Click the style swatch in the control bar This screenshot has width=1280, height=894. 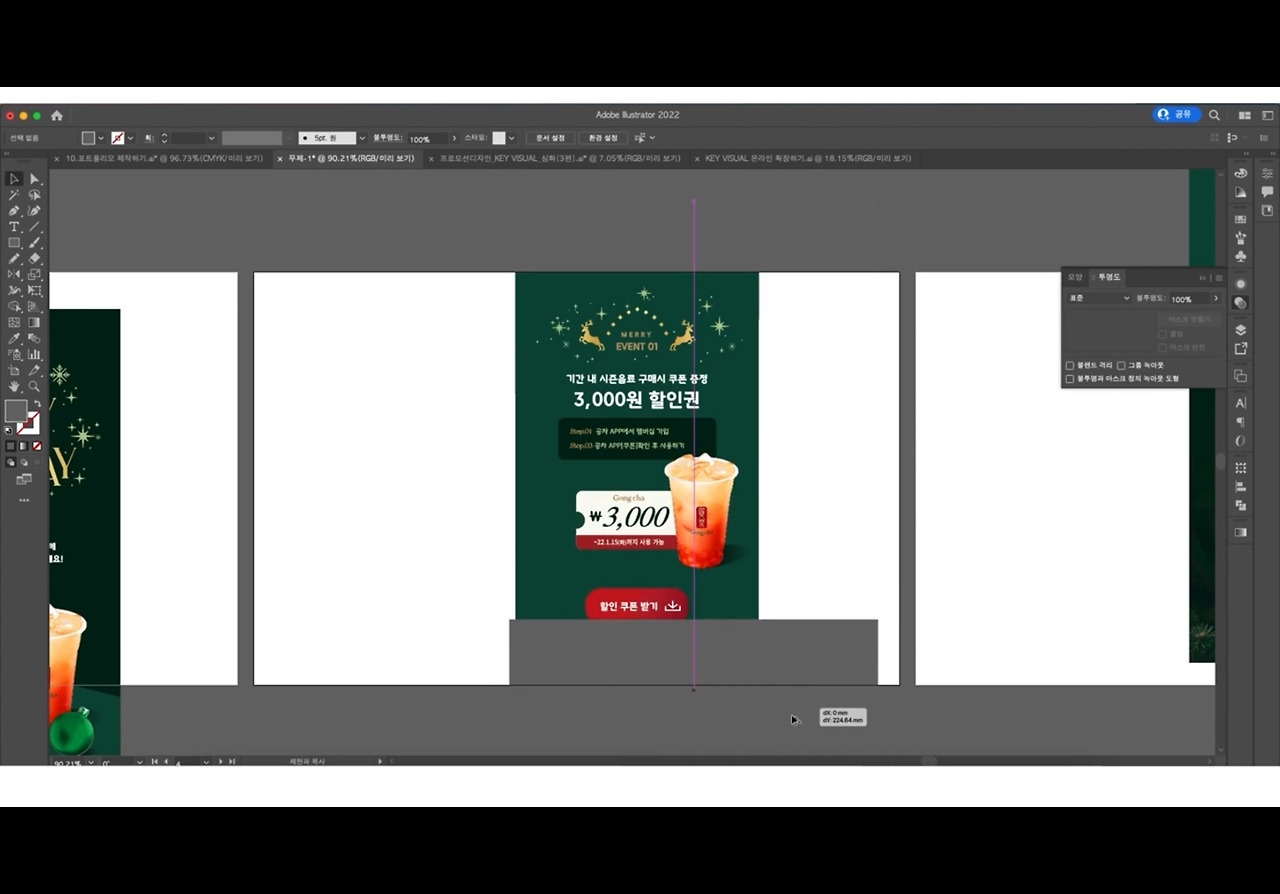(499, 138)
